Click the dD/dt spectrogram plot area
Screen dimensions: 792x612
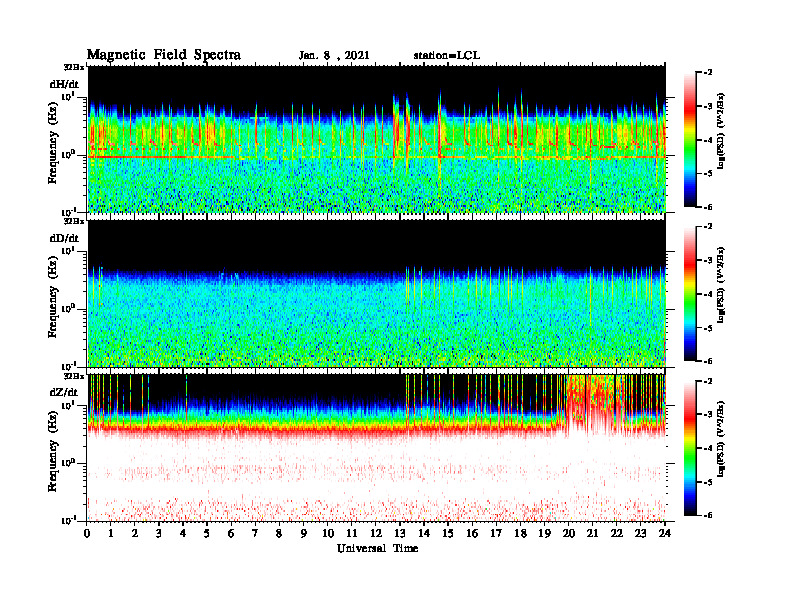[377, 293]
